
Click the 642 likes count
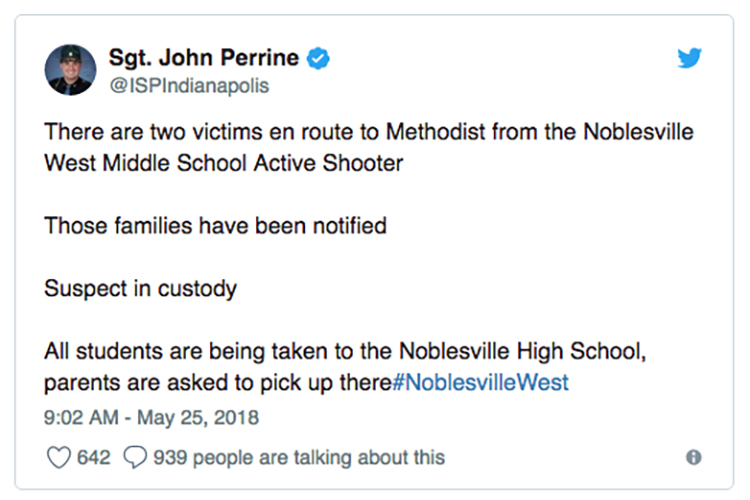pos(93,457)
